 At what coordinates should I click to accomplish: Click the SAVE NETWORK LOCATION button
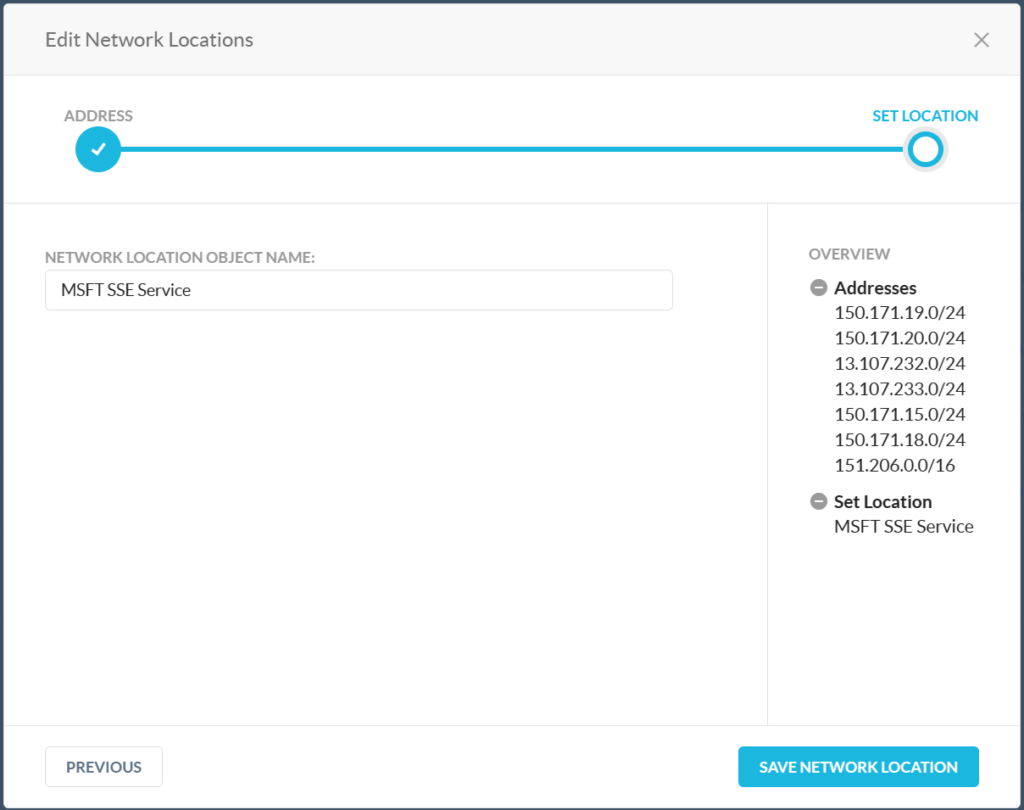click(858, 766)
